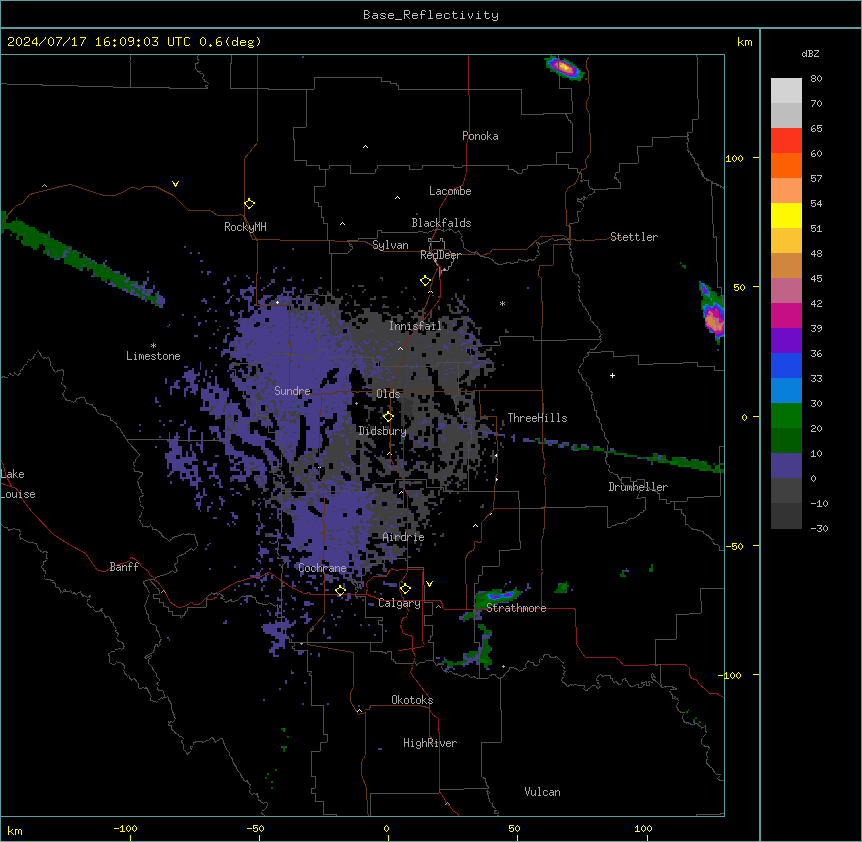Image resolution: width=862 pixels, height=842 pixels.
Task: Click the Vulcan town label
Action: 542,792
